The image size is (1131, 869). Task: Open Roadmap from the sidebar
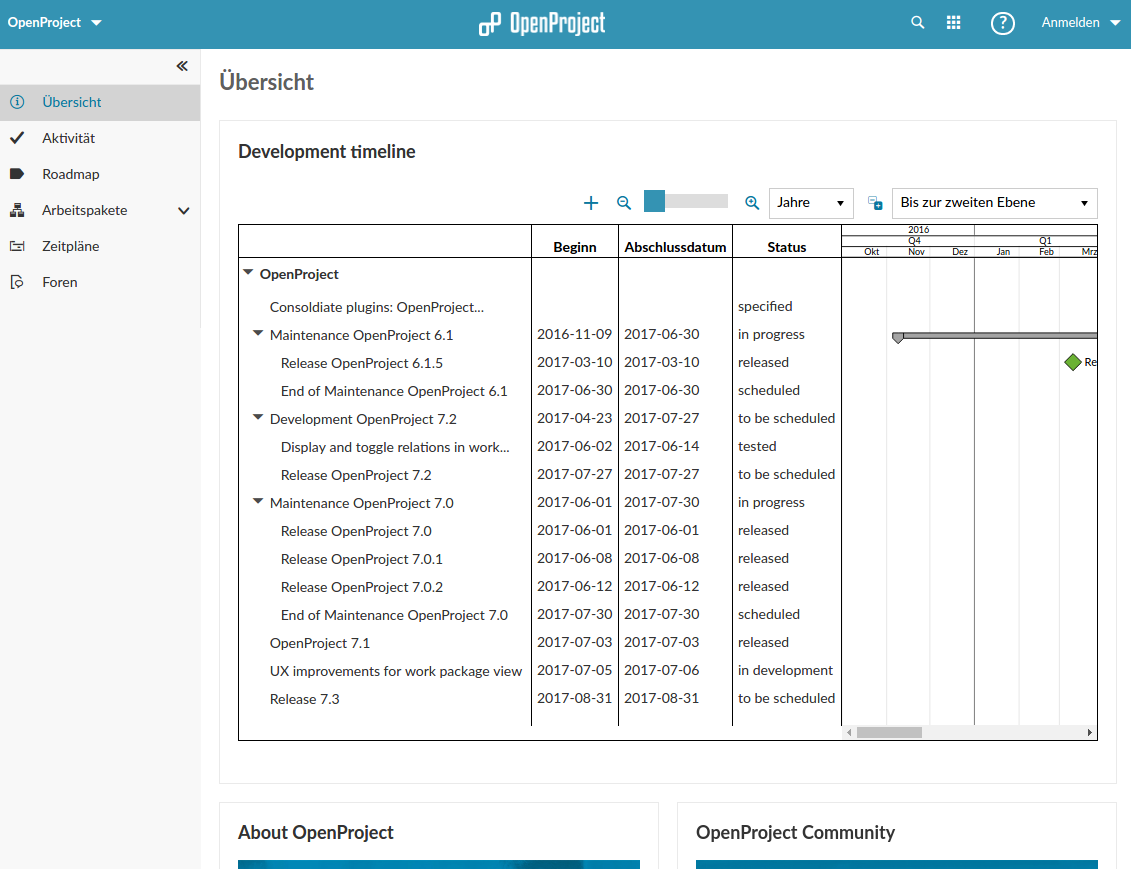click(71, 175)
